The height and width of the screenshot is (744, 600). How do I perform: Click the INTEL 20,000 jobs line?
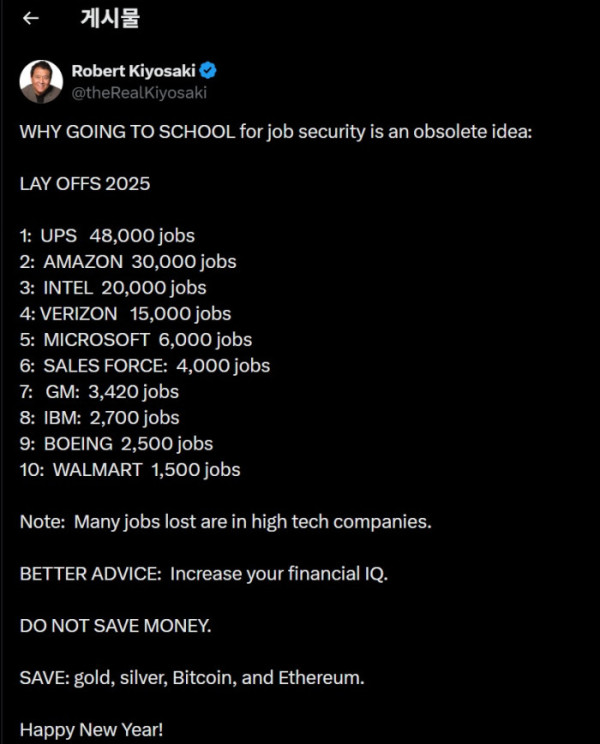tap(113, 288)
